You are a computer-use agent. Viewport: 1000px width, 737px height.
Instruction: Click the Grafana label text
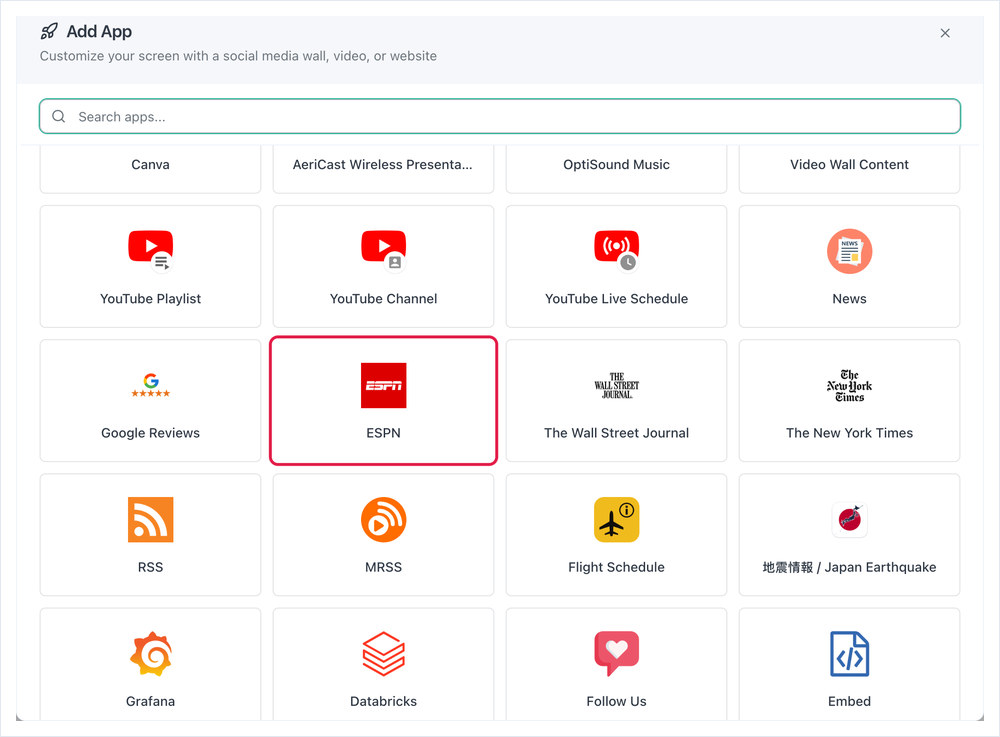(x=151, y=701)
